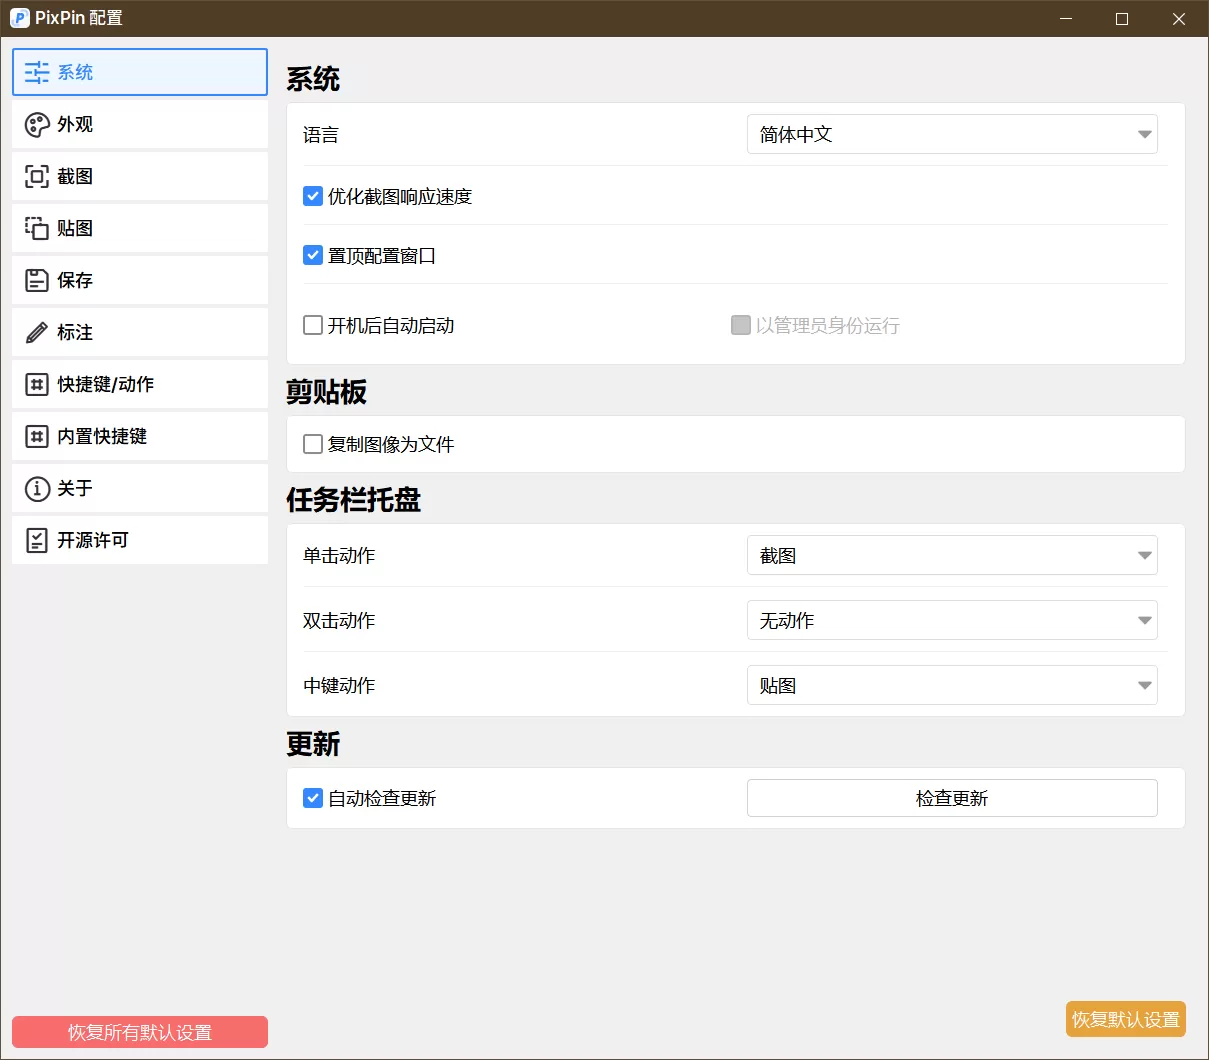Uncheck 置顶配置窗口 option
This screenshot has height=1060, width=1209.
point(312,255)
